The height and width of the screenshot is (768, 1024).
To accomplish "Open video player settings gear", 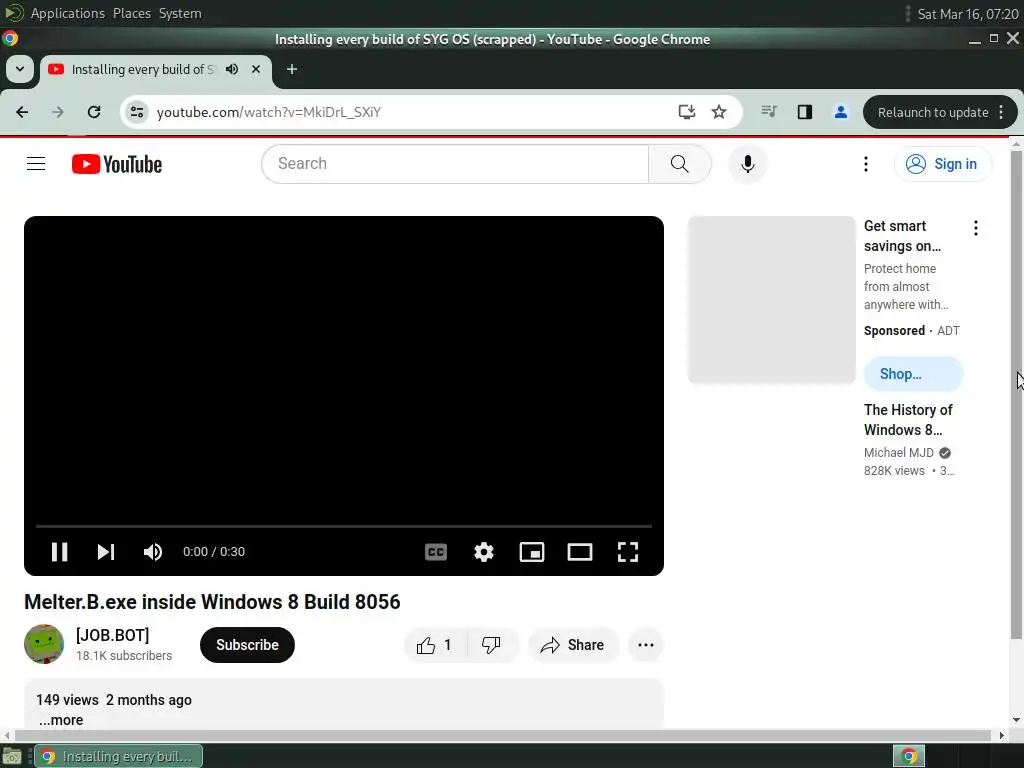I will [x=484, y=552].
